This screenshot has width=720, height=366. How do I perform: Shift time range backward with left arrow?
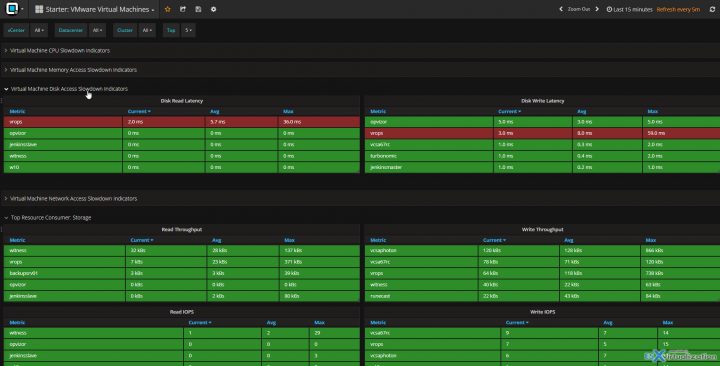coord(561,9)
